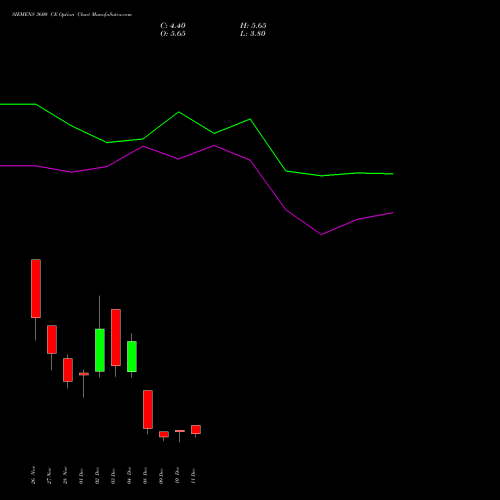Select the 10 Dec date label
This screenshot has width=500, height=500.
pos(177,476)
